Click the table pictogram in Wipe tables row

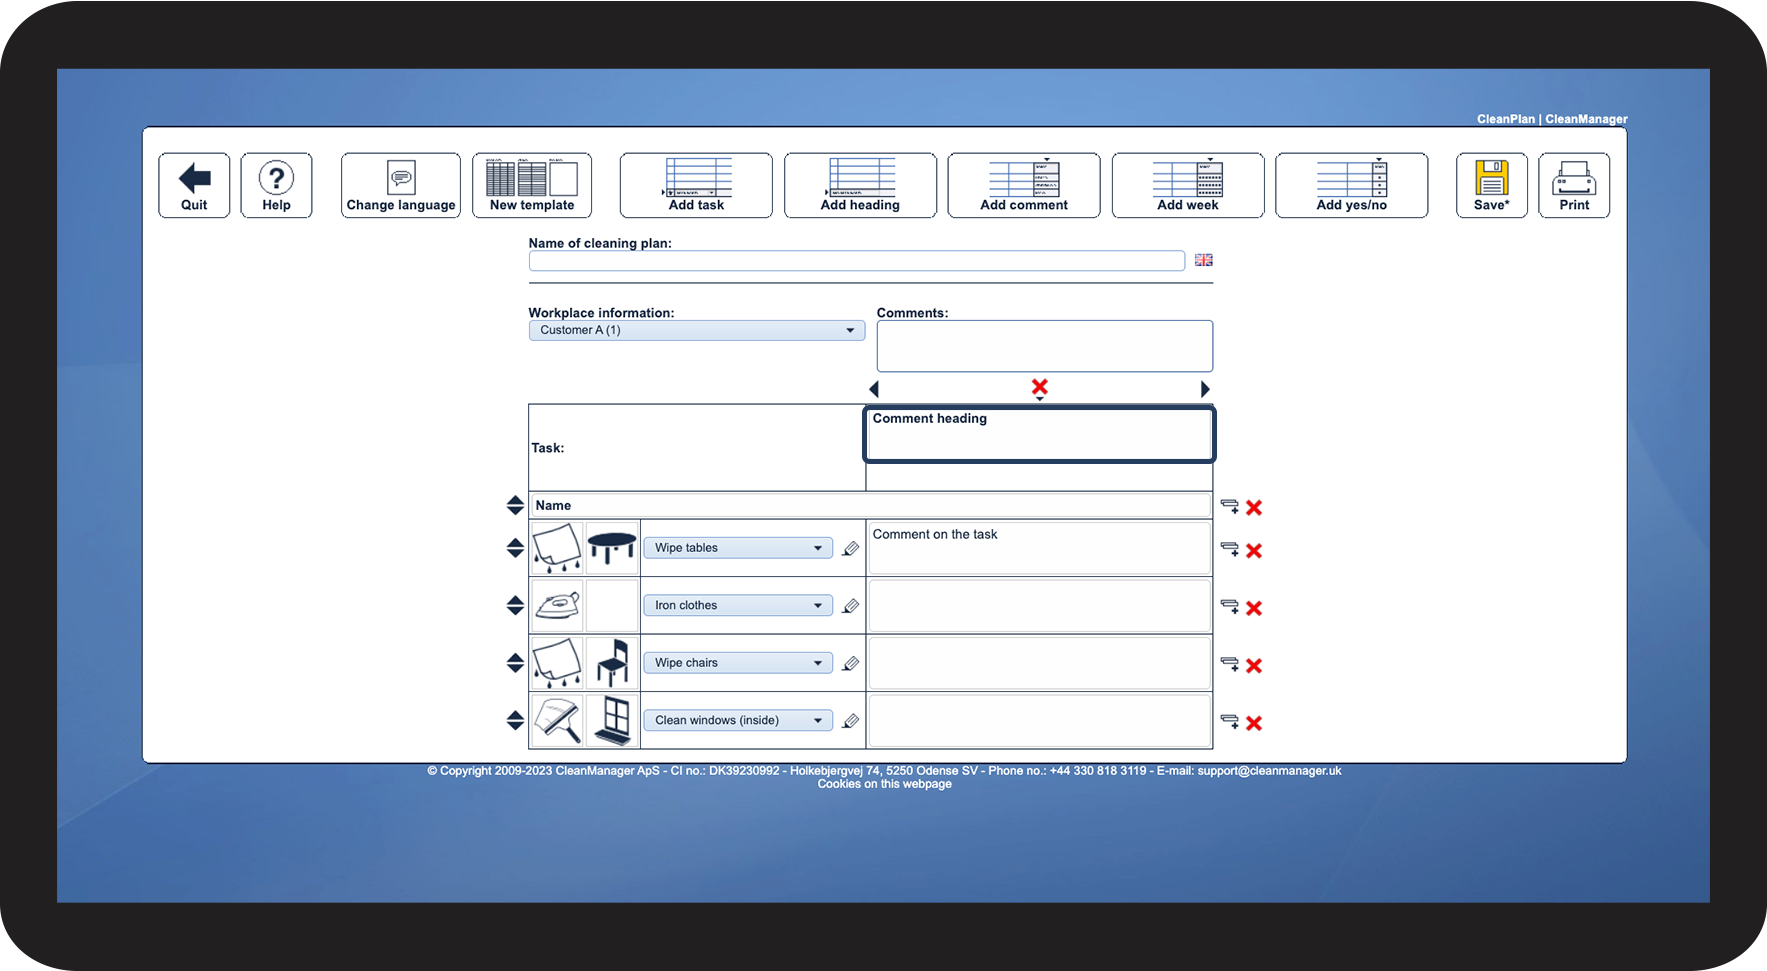[612, 548]
